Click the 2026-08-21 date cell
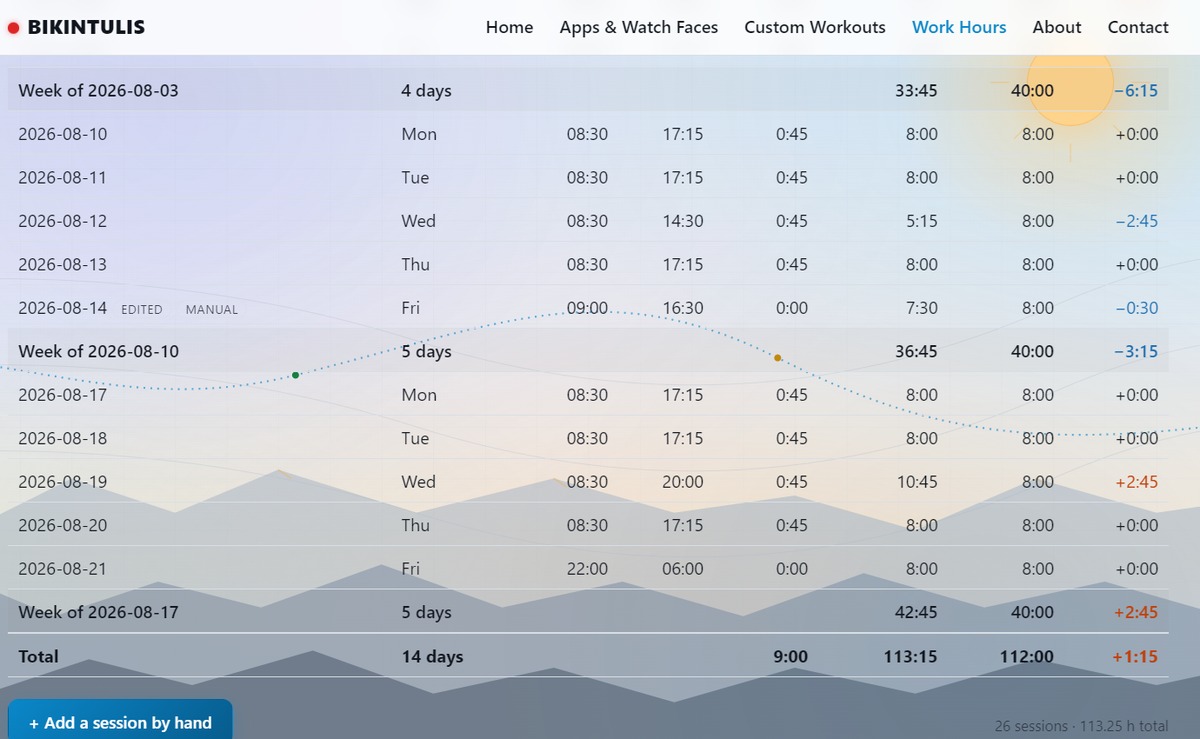The image size is (1200, 739). [62, 569]
